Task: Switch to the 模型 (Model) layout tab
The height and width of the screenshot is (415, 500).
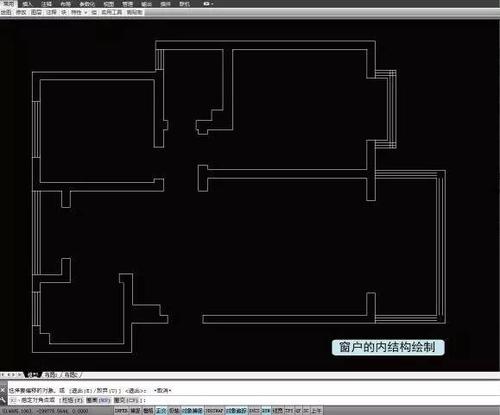Action: point(33,375)
